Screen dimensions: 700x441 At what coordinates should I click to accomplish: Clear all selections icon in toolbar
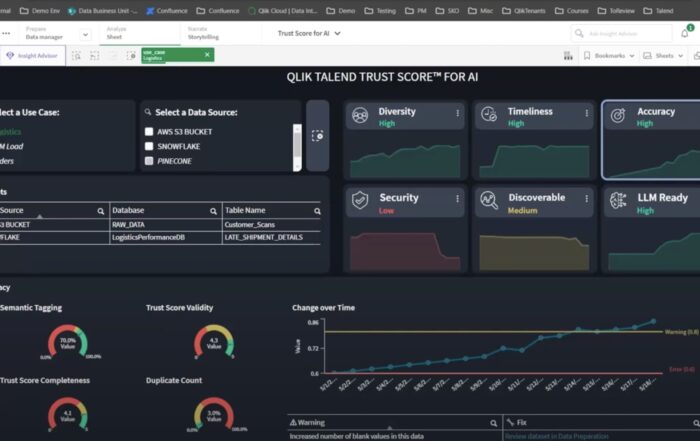coord(131,56)
